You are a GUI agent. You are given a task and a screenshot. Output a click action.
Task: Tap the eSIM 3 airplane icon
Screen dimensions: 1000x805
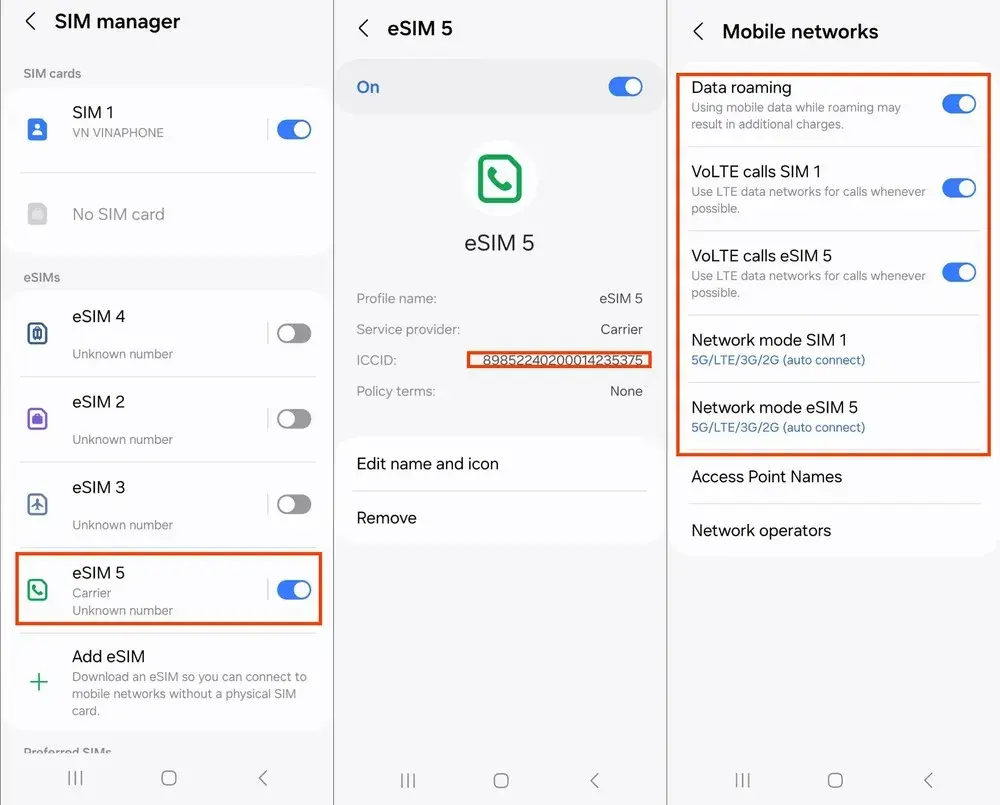(38, 504)
